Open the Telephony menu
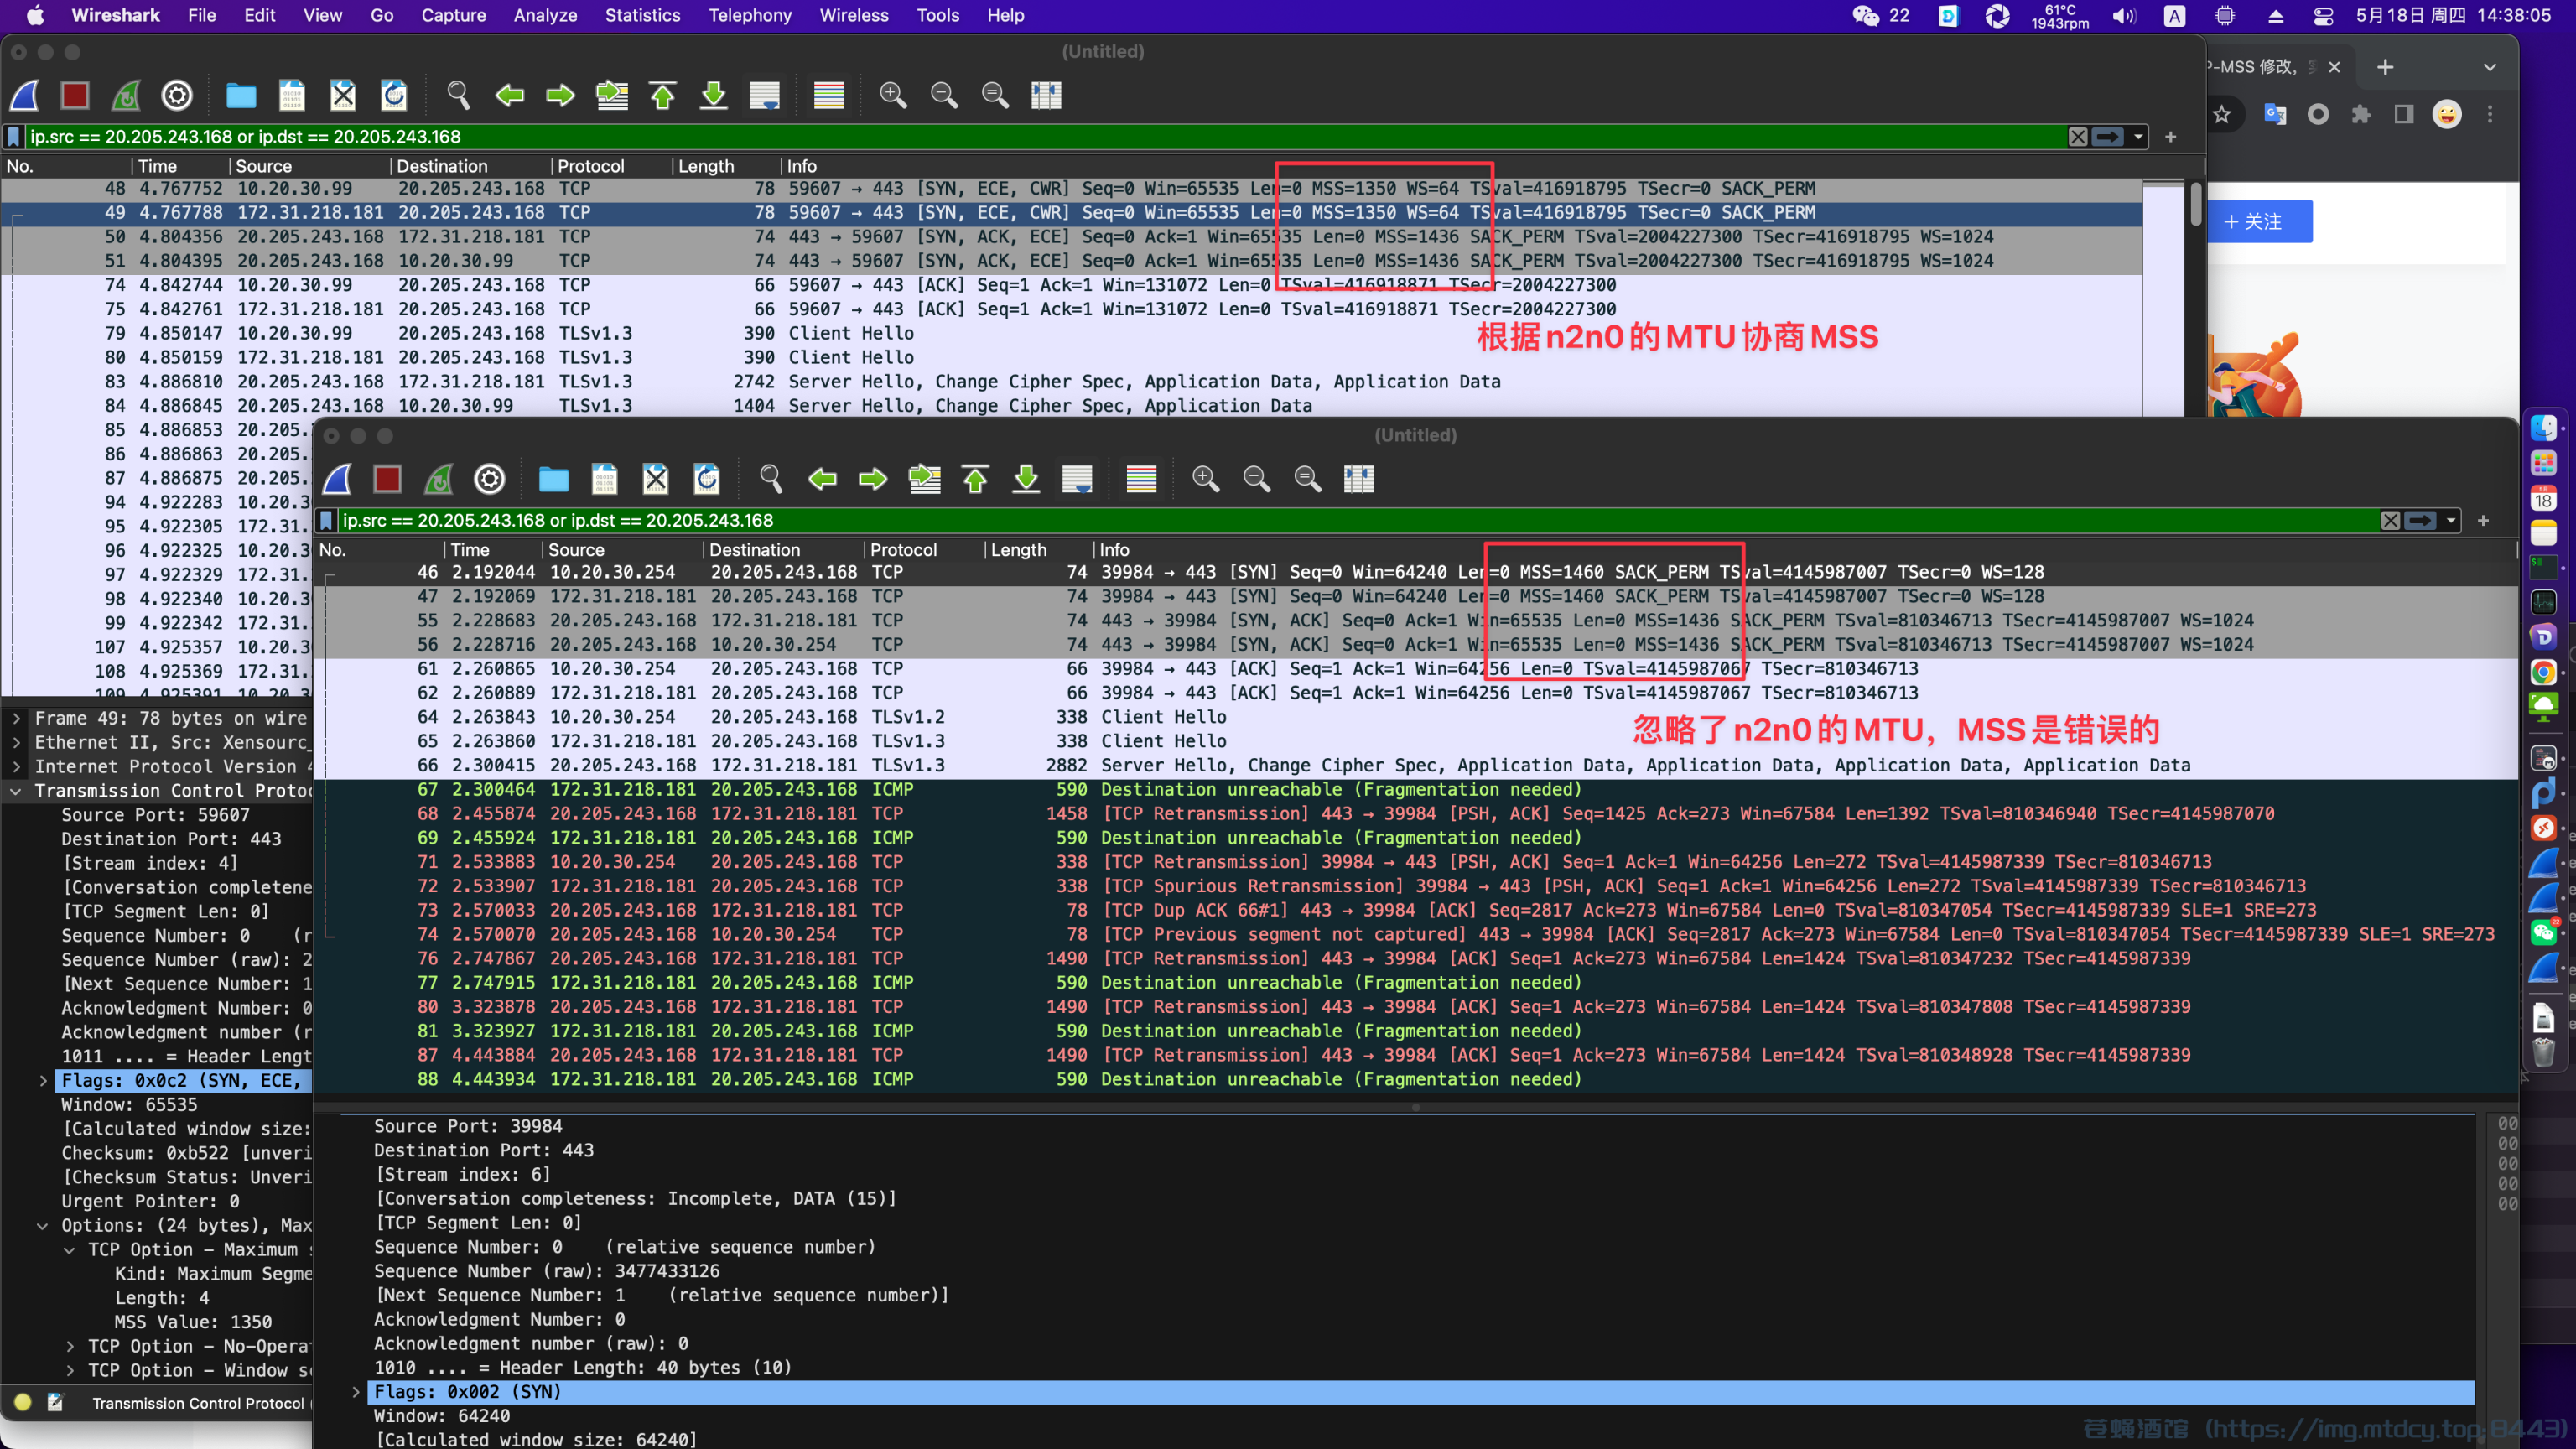Screen dimensions: 2576x1449 point(750,15)
